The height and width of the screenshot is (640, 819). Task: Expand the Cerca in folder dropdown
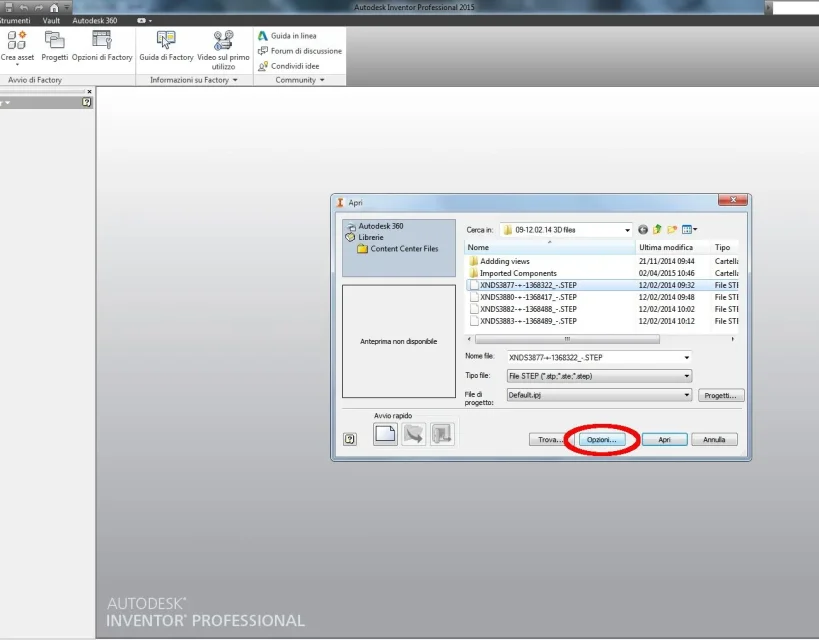626,229
